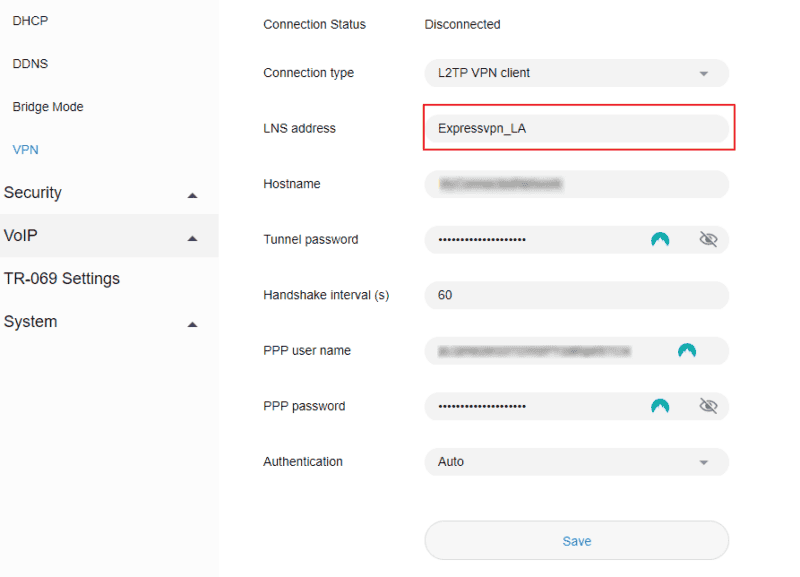The width and height of the screenshot is (800, 577).
Task: Select the VPN menu item
Action: coord(26,149)
